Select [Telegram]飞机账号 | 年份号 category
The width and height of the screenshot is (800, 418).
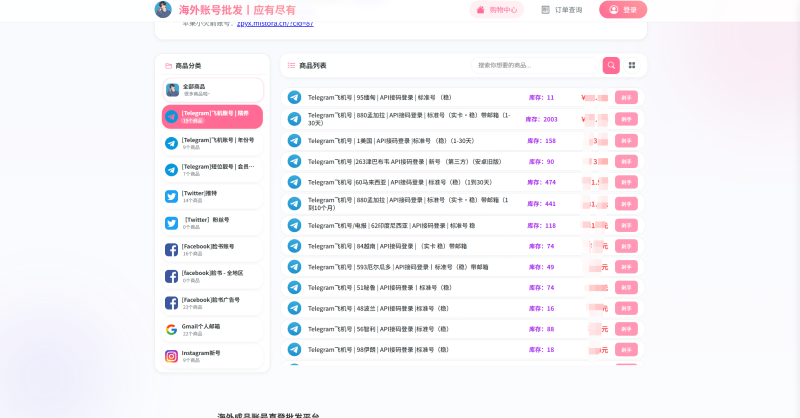(213, 143)
